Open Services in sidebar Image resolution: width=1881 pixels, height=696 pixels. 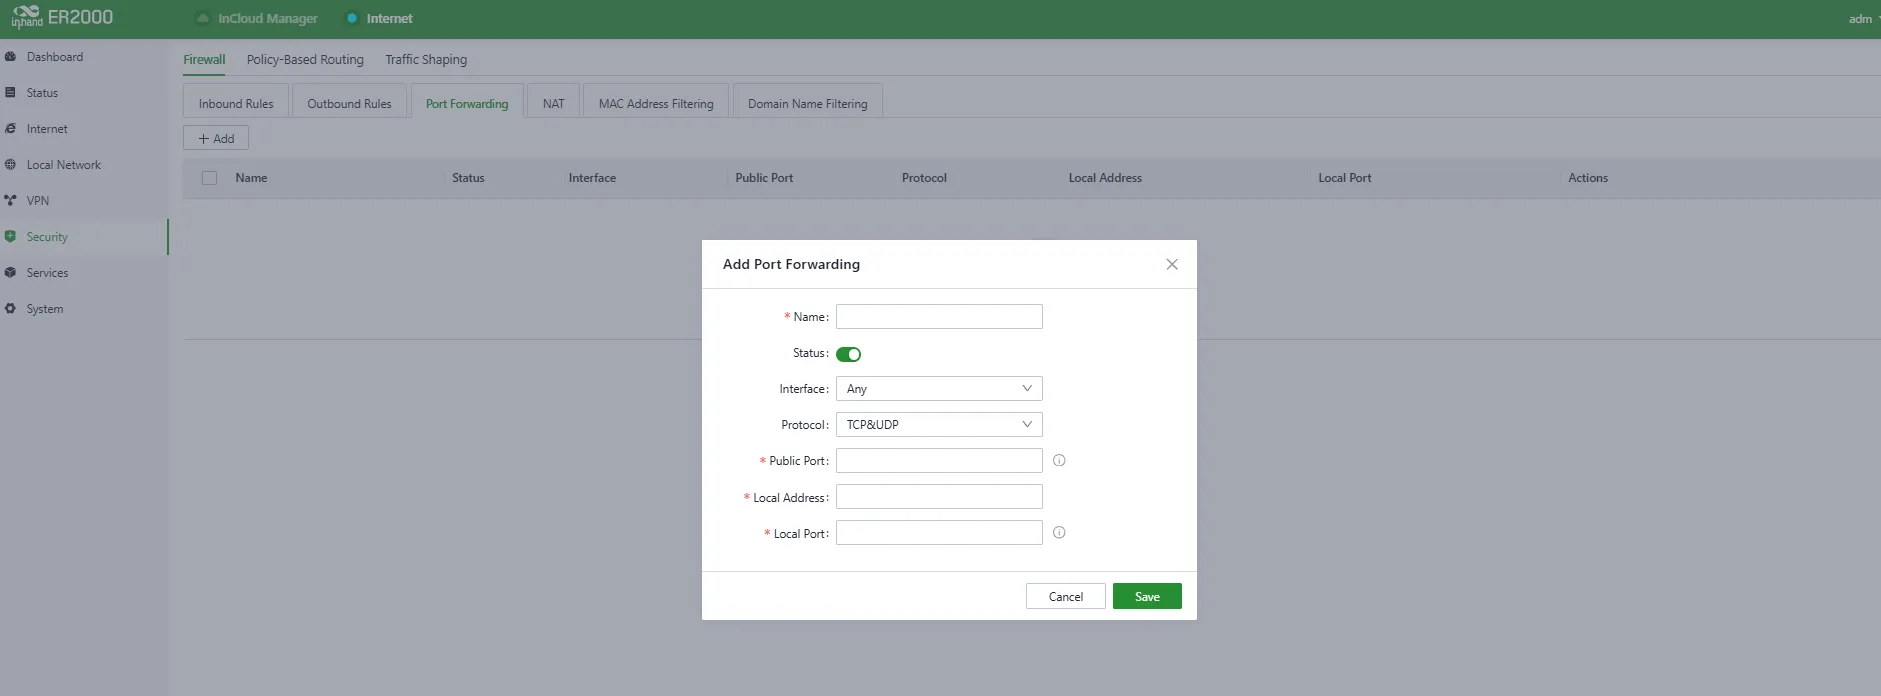(x=47, y=273)
